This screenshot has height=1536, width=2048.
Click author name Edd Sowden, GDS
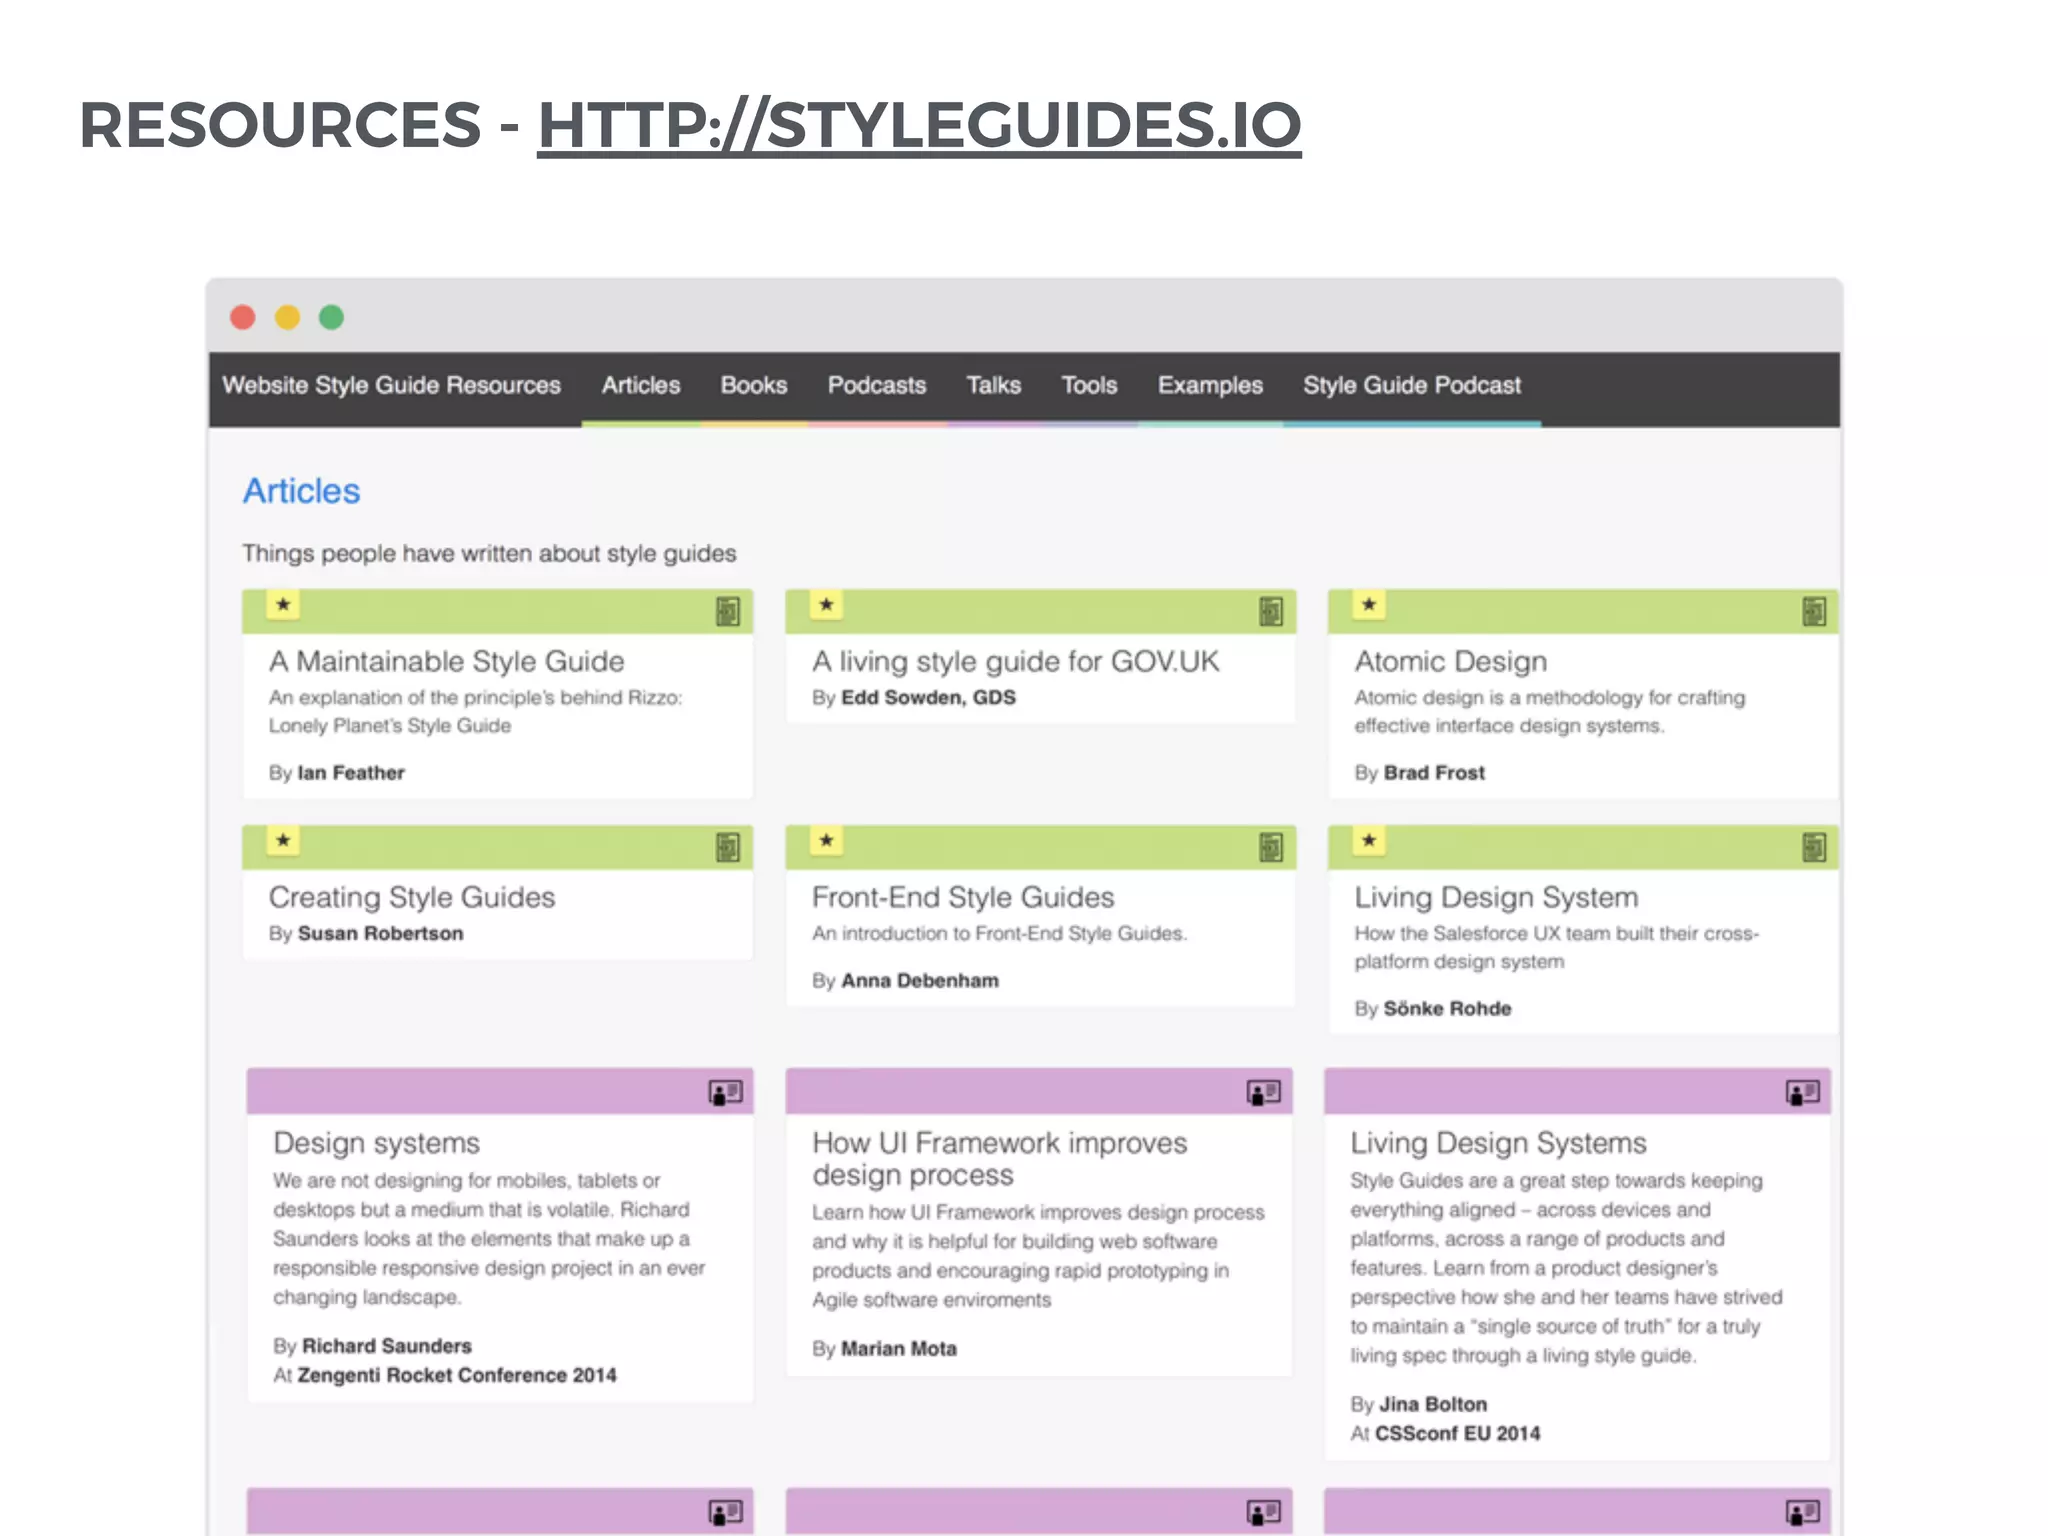(928, 698)
